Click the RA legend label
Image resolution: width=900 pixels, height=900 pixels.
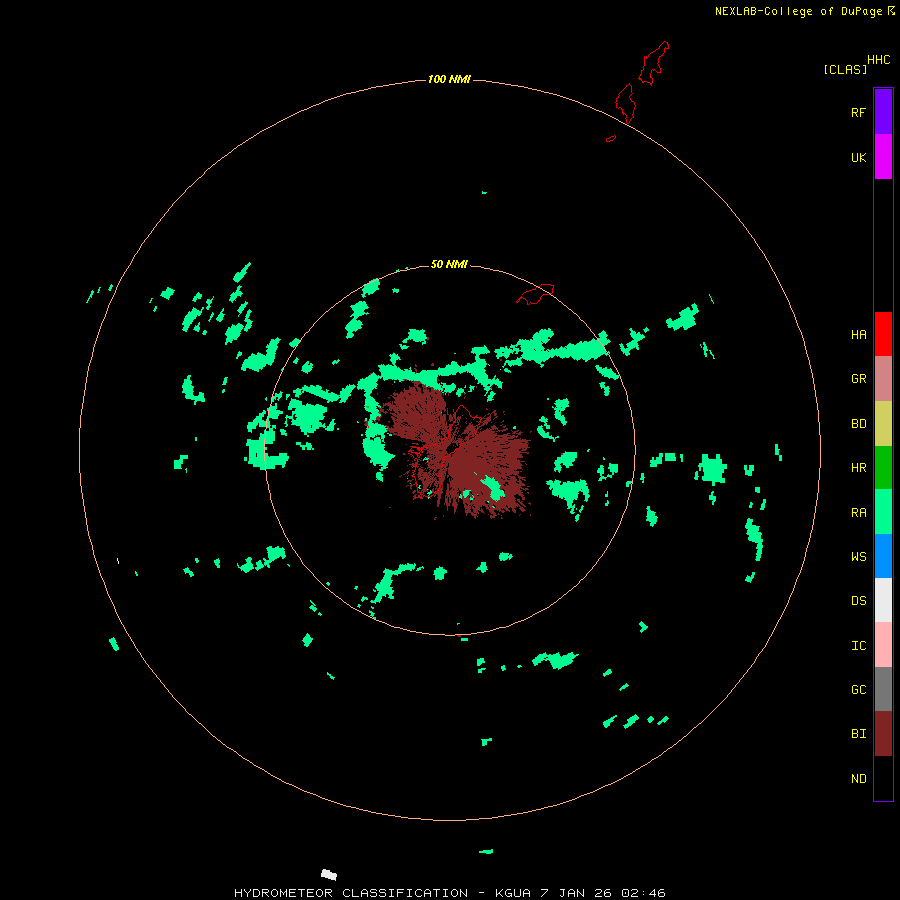[x=859, y=513]
